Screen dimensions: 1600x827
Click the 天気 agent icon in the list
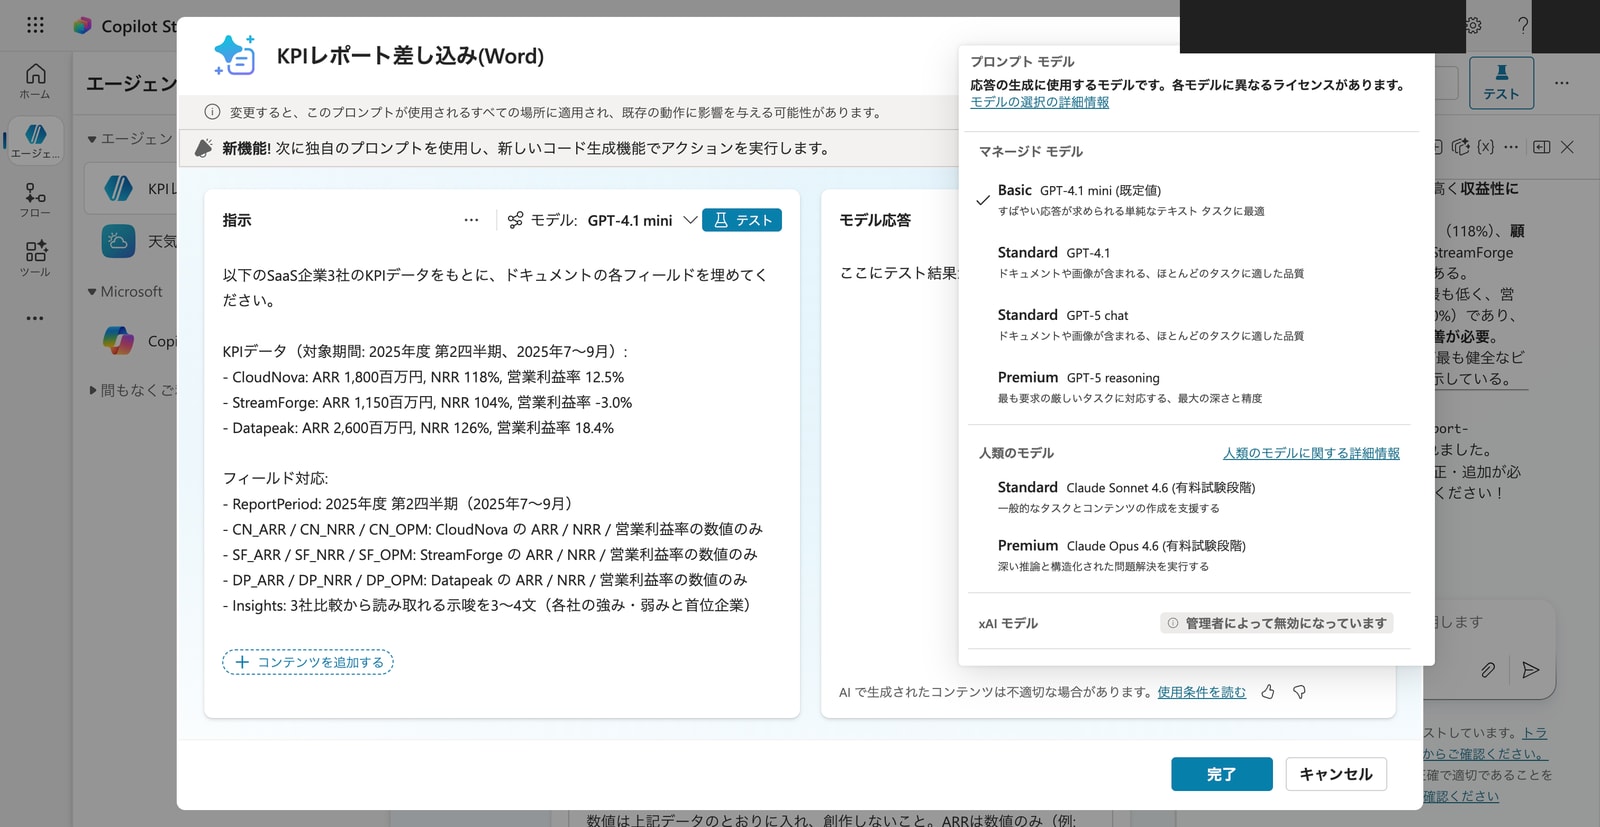[118, 241]
